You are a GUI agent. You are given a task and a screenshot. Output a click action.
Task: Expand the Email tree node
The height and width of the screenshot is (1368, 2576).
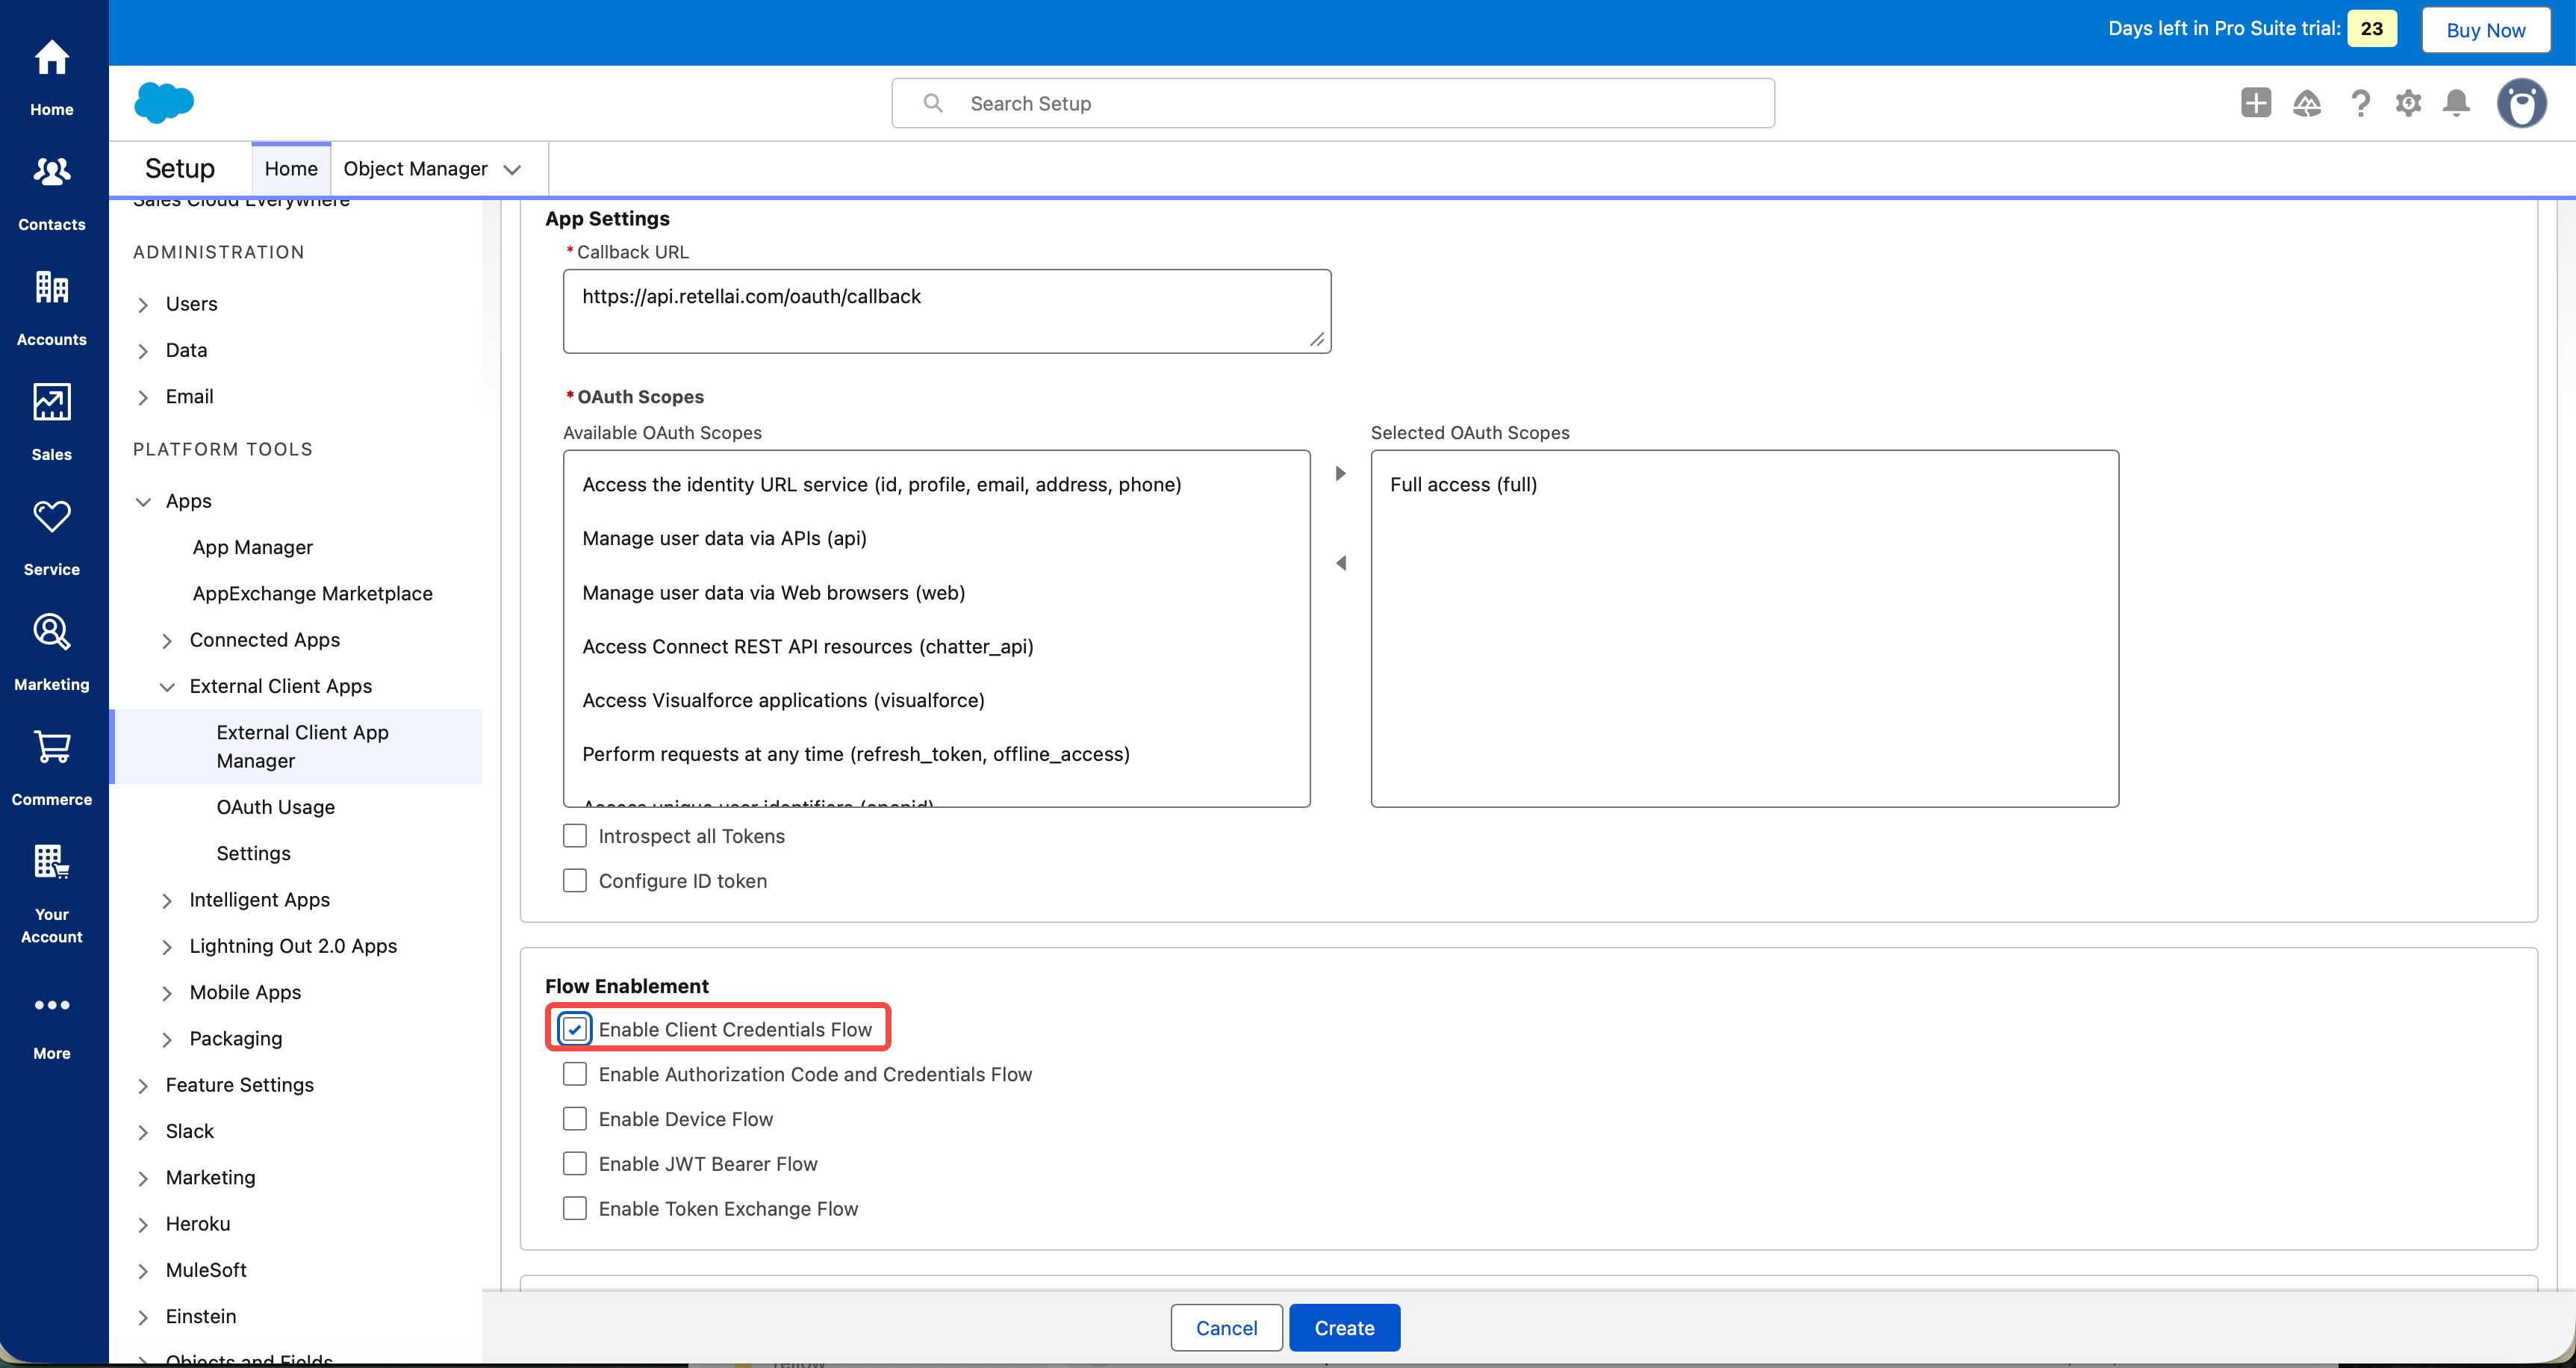point(143,397)
